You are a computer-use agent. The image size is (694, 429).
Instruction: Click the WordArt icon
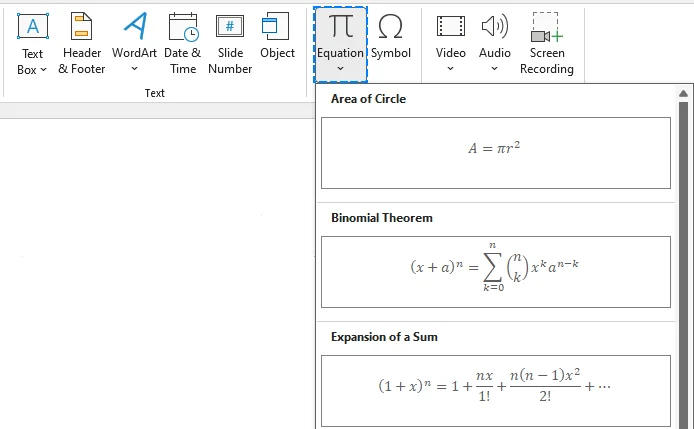point(135,26)
